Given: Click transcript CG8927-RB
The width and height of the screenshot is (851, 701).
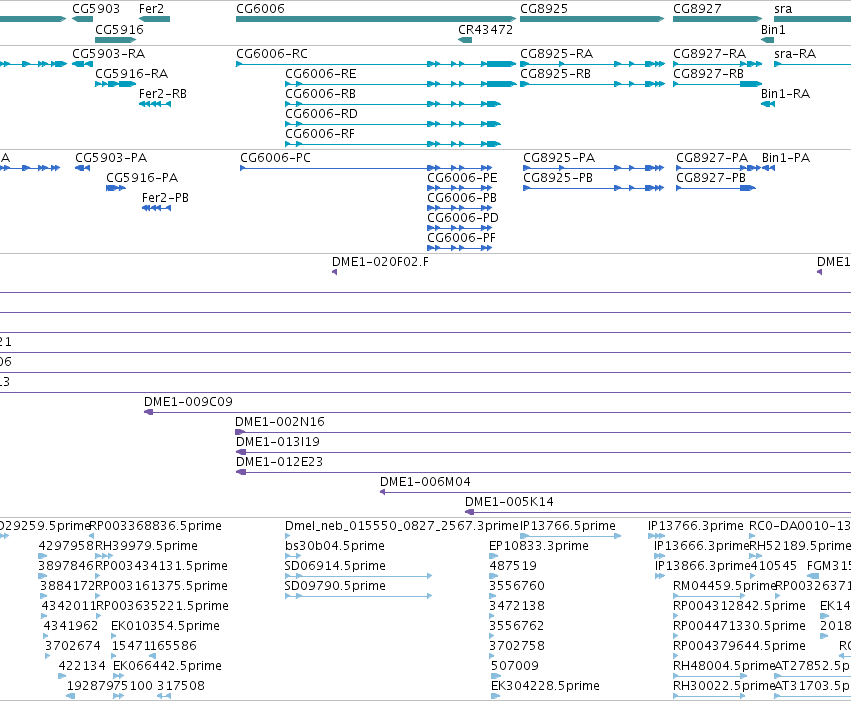Looking at the screenshot, I should 717,84.
